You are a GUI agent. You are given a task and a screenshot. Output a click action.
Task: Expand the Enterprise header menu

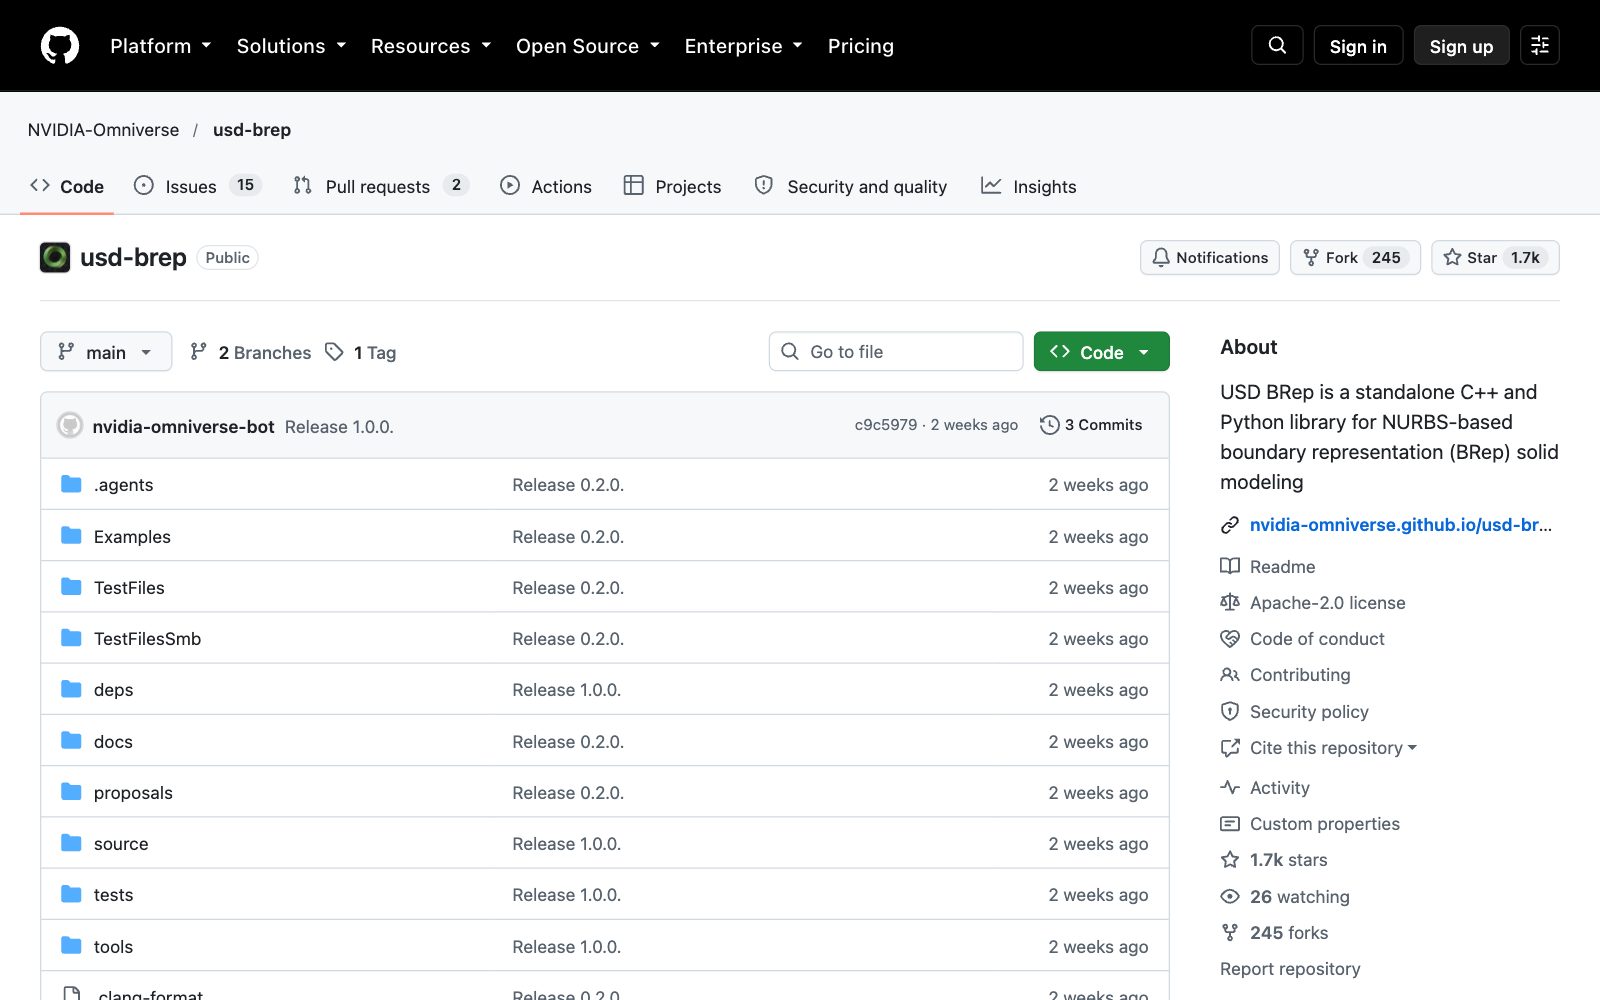click(x=743, y=46)
